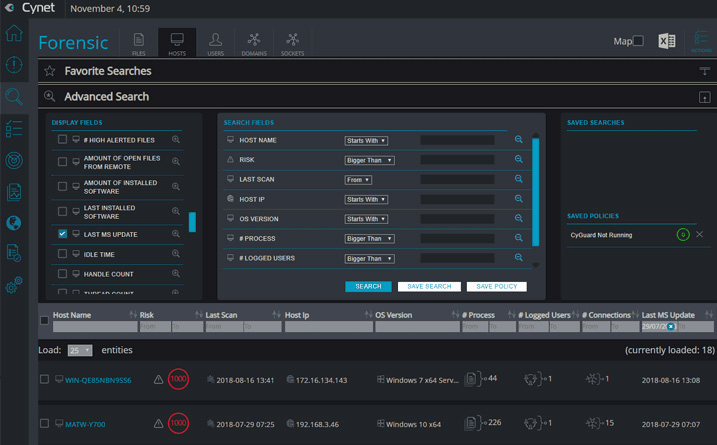Enable the Map checkbox
The image size is (717, 445).
tap(638, 41)
